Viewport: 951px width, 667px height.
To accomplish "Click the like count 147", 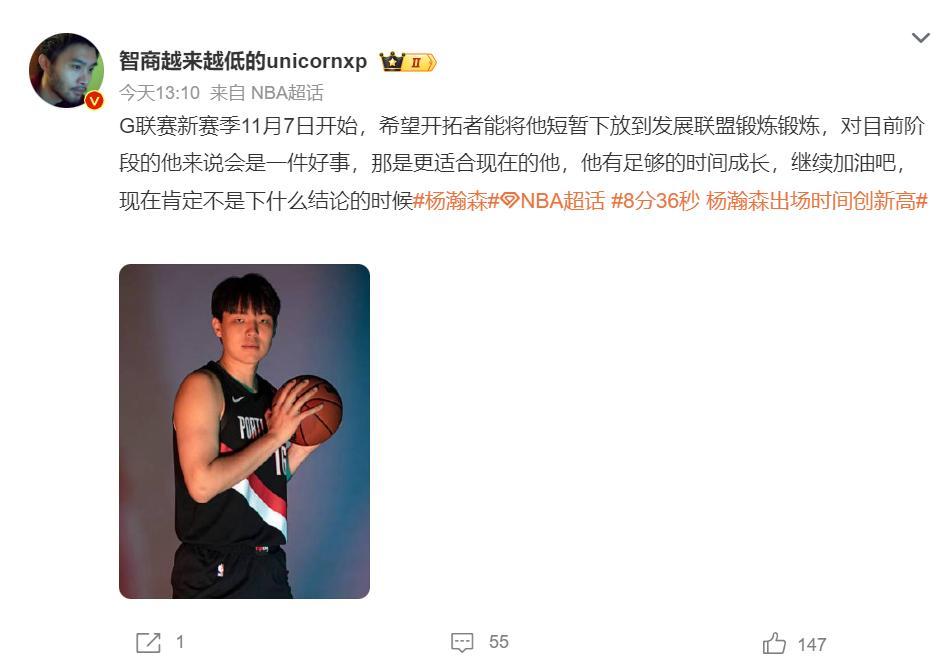I will pyautogui.click(x=812, y=645).
